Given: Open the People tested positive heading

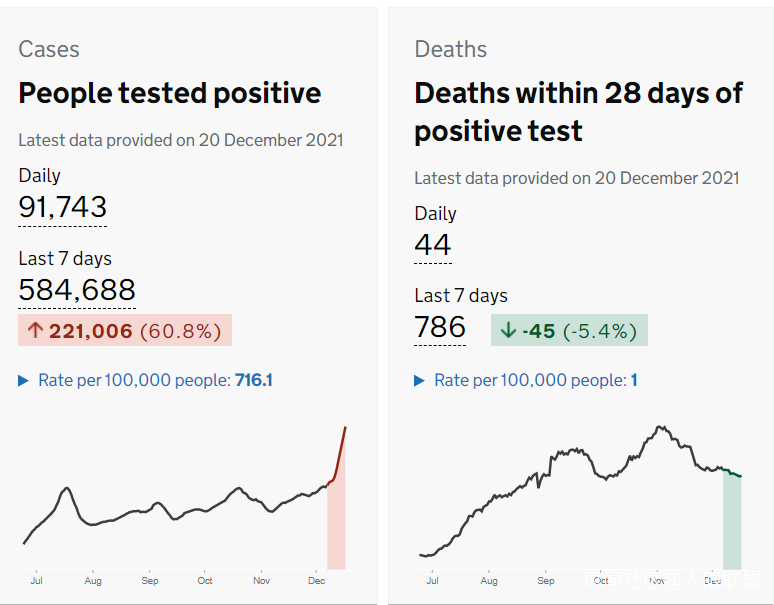Looking at the screenshot, I should (170, 94).
